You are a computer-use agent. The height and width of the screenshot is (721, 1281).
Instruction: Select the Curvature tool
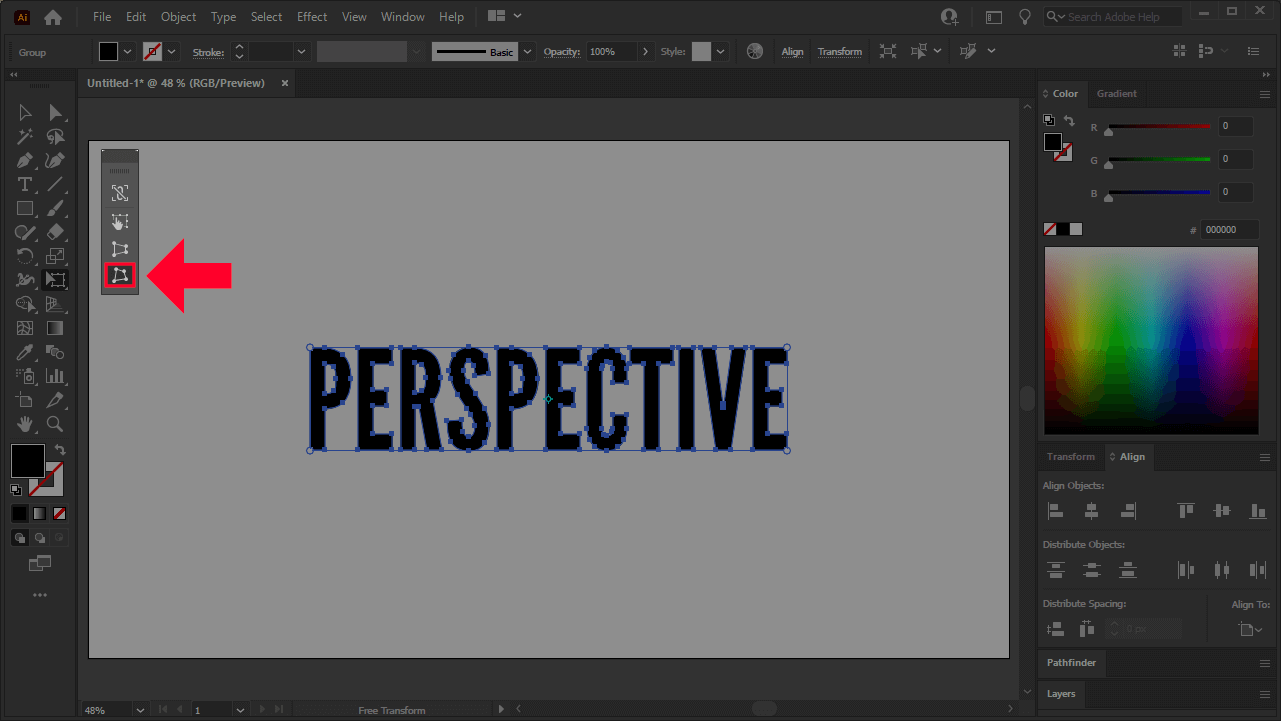[56, 160]
